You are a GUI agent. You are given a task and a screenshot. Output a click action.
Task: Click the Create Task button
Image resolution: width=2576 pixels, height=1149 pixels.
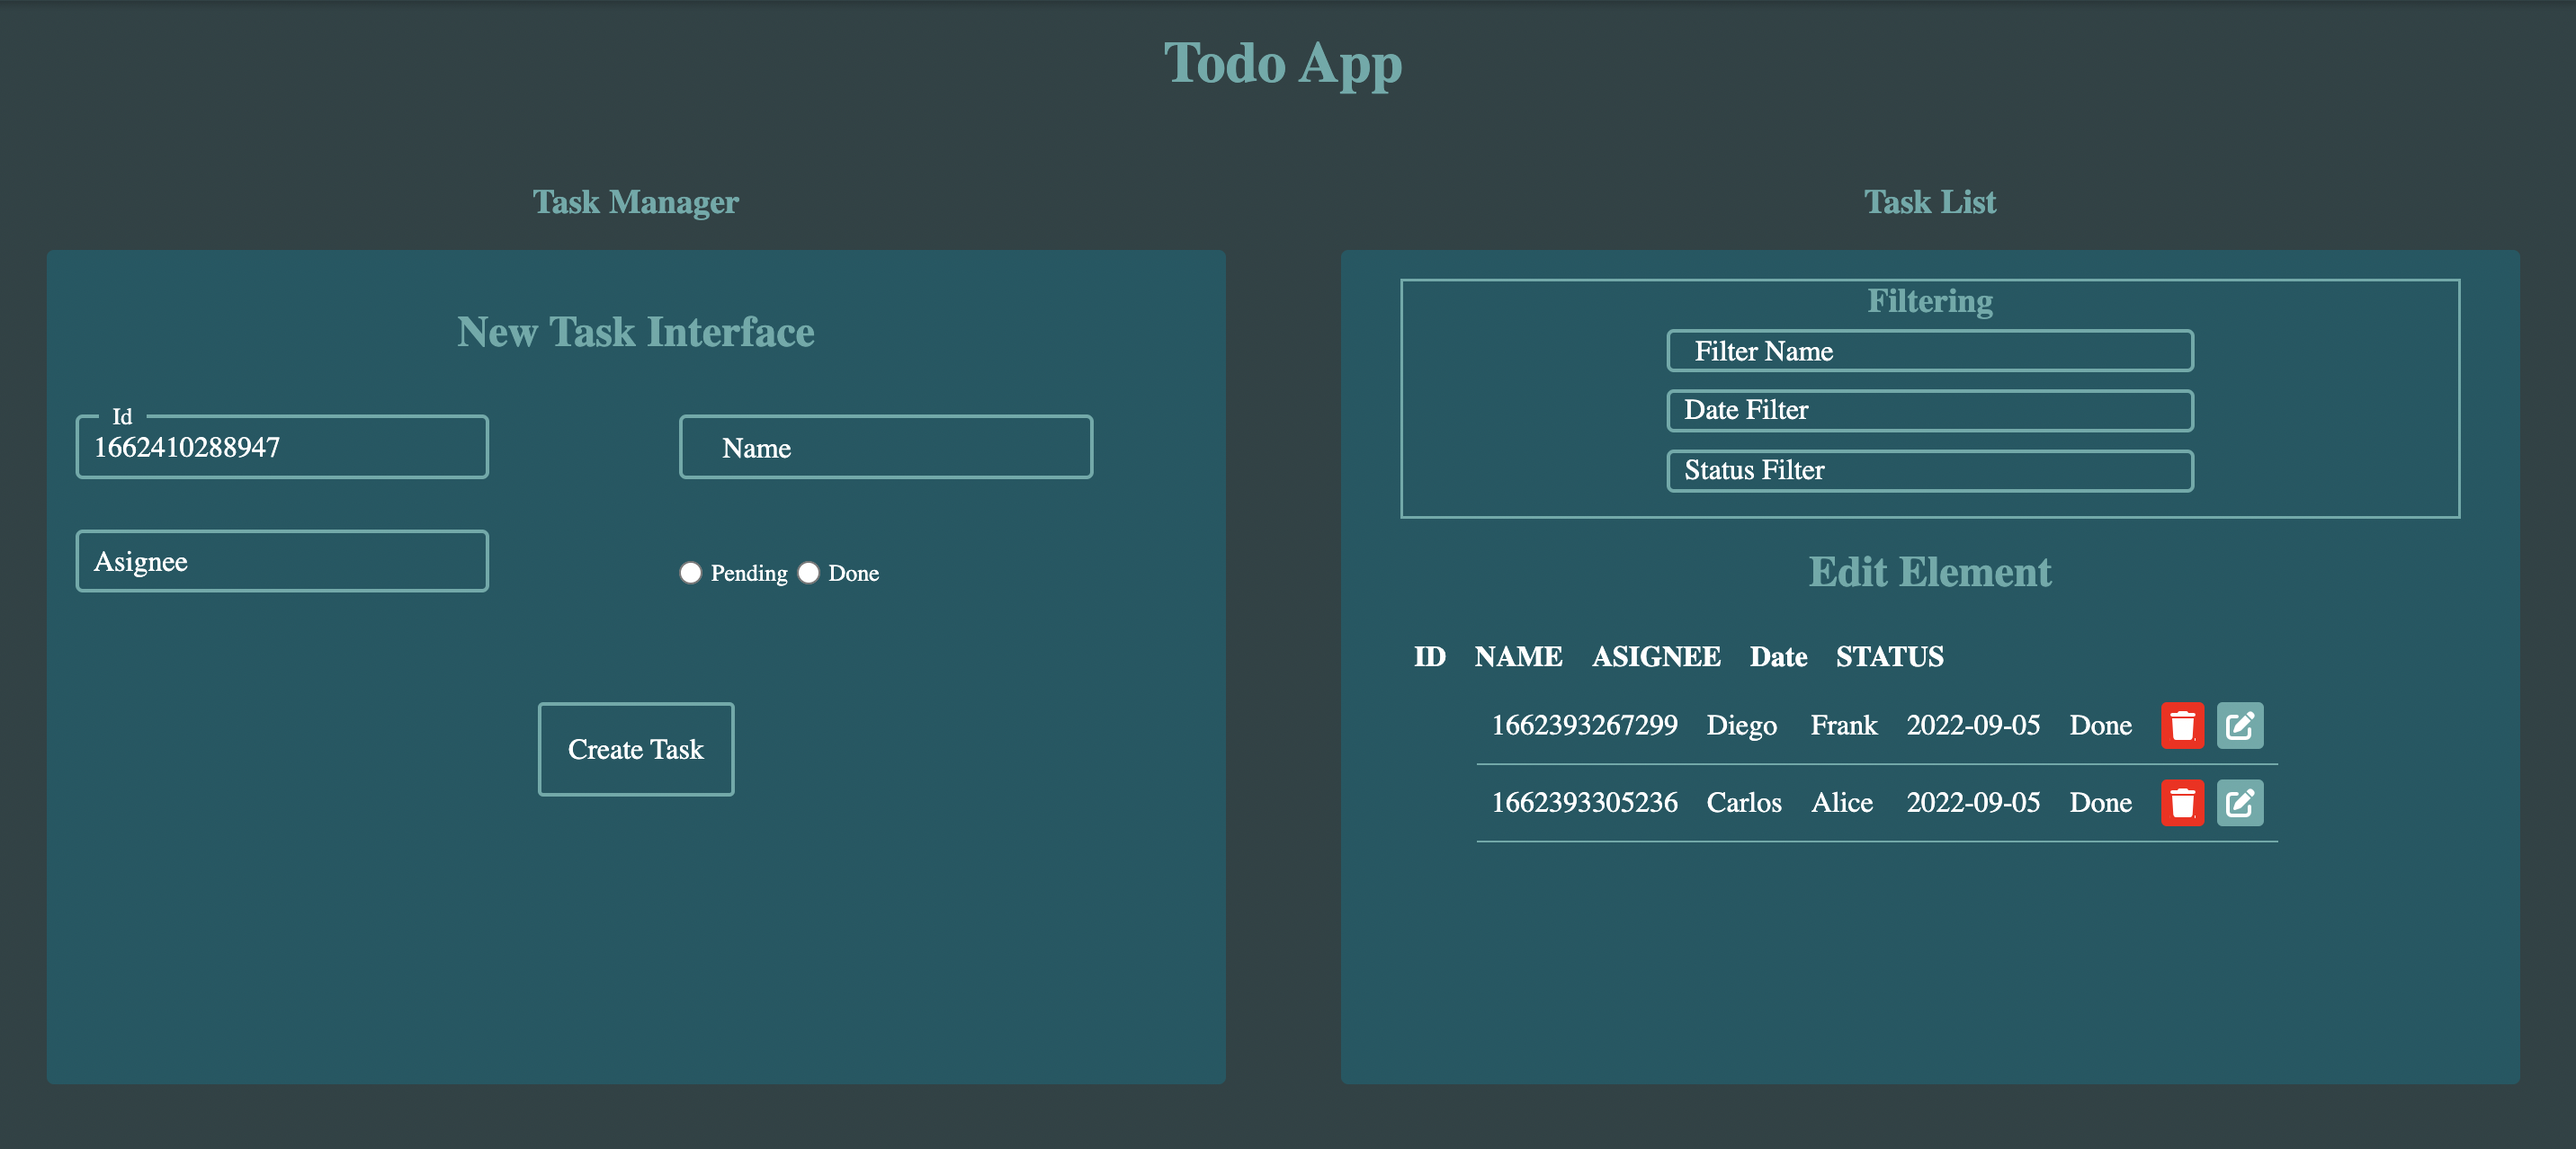[636, 749]
